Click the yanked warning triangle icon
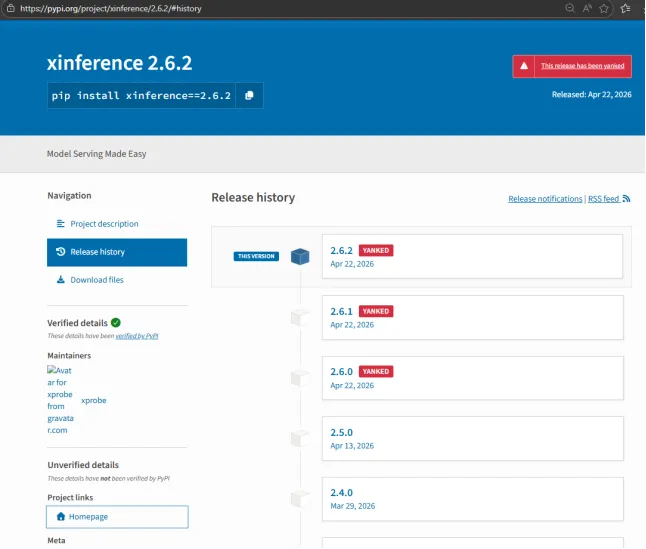The width and height of the screenshot is (646, 549). [524, 66]
